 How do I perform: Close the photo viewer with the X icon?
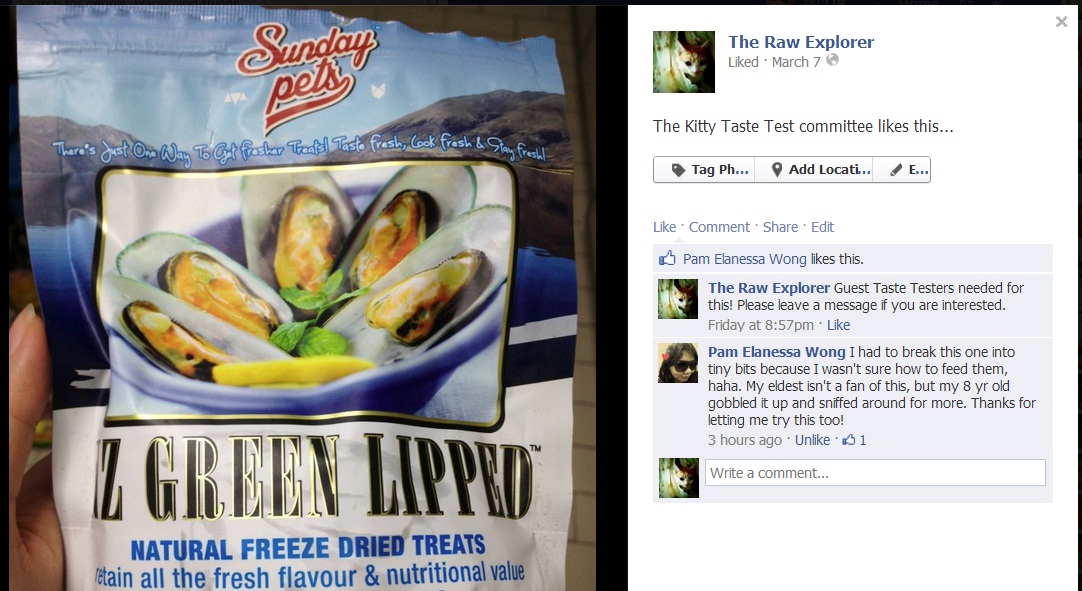(1061, 22)
